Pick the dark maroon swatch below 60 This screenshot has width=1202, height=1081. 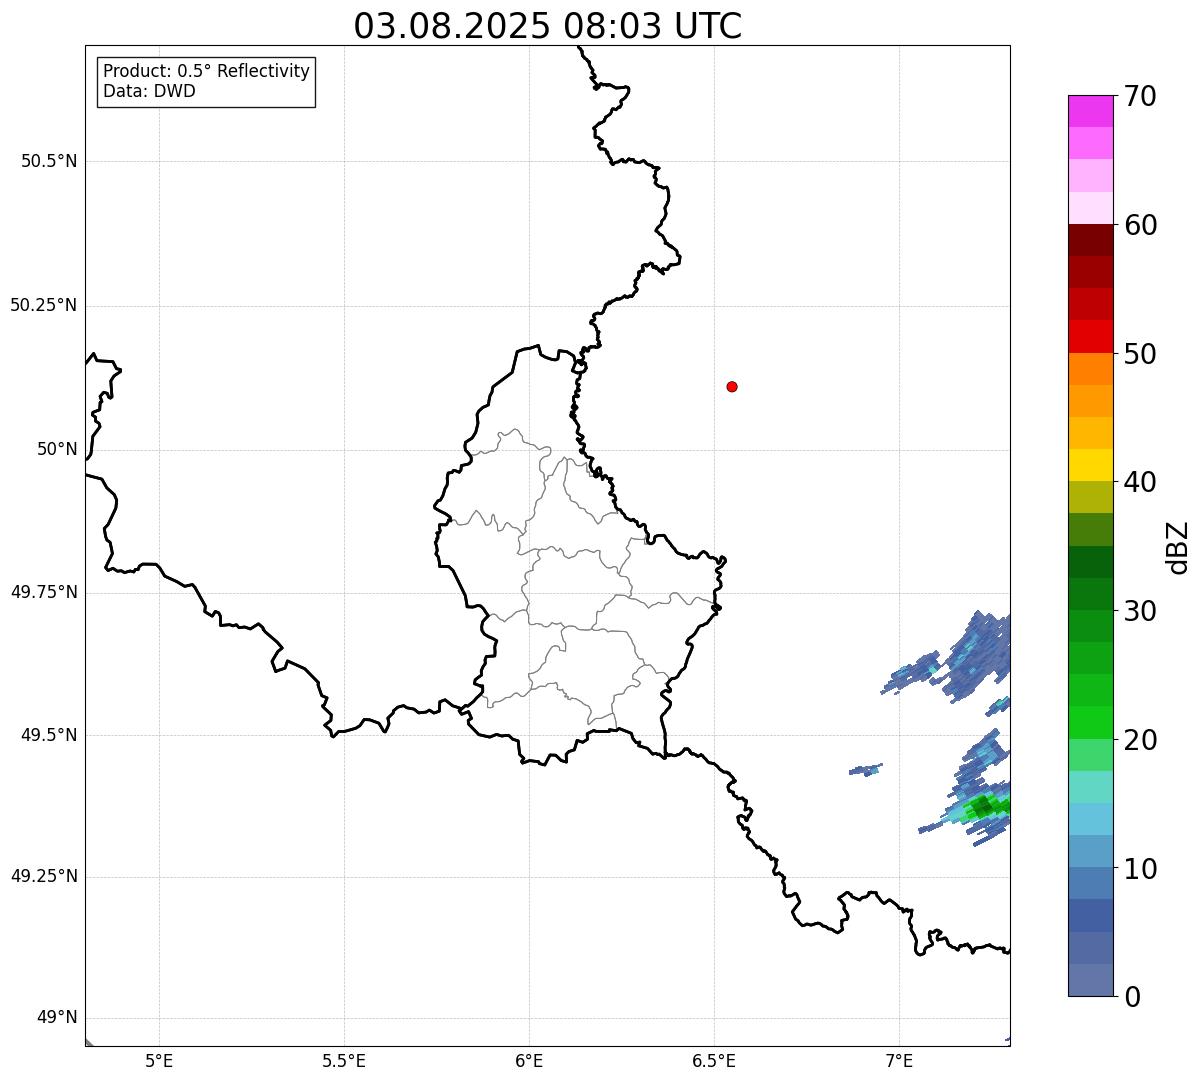1091,240
